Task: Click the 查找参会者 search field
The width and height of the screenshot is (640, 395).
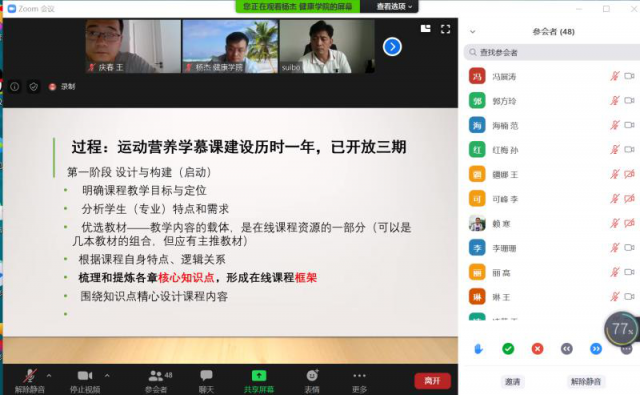Action: coord(552,52)
